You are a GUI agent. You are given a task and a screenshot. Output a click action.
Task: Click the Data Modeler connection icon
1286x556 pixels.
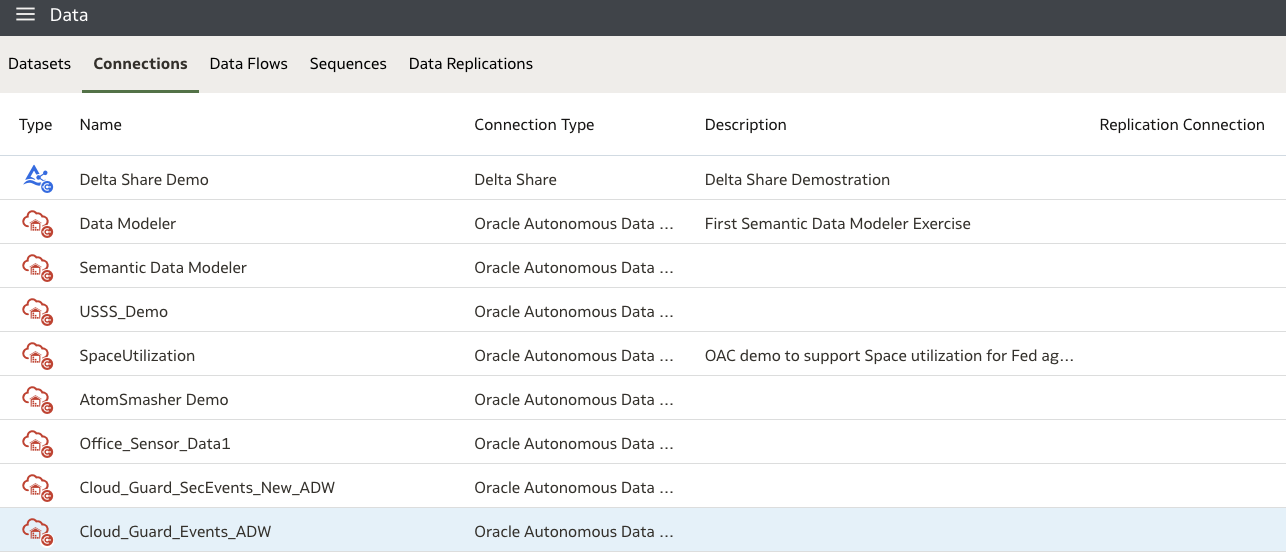pos(37,223)
